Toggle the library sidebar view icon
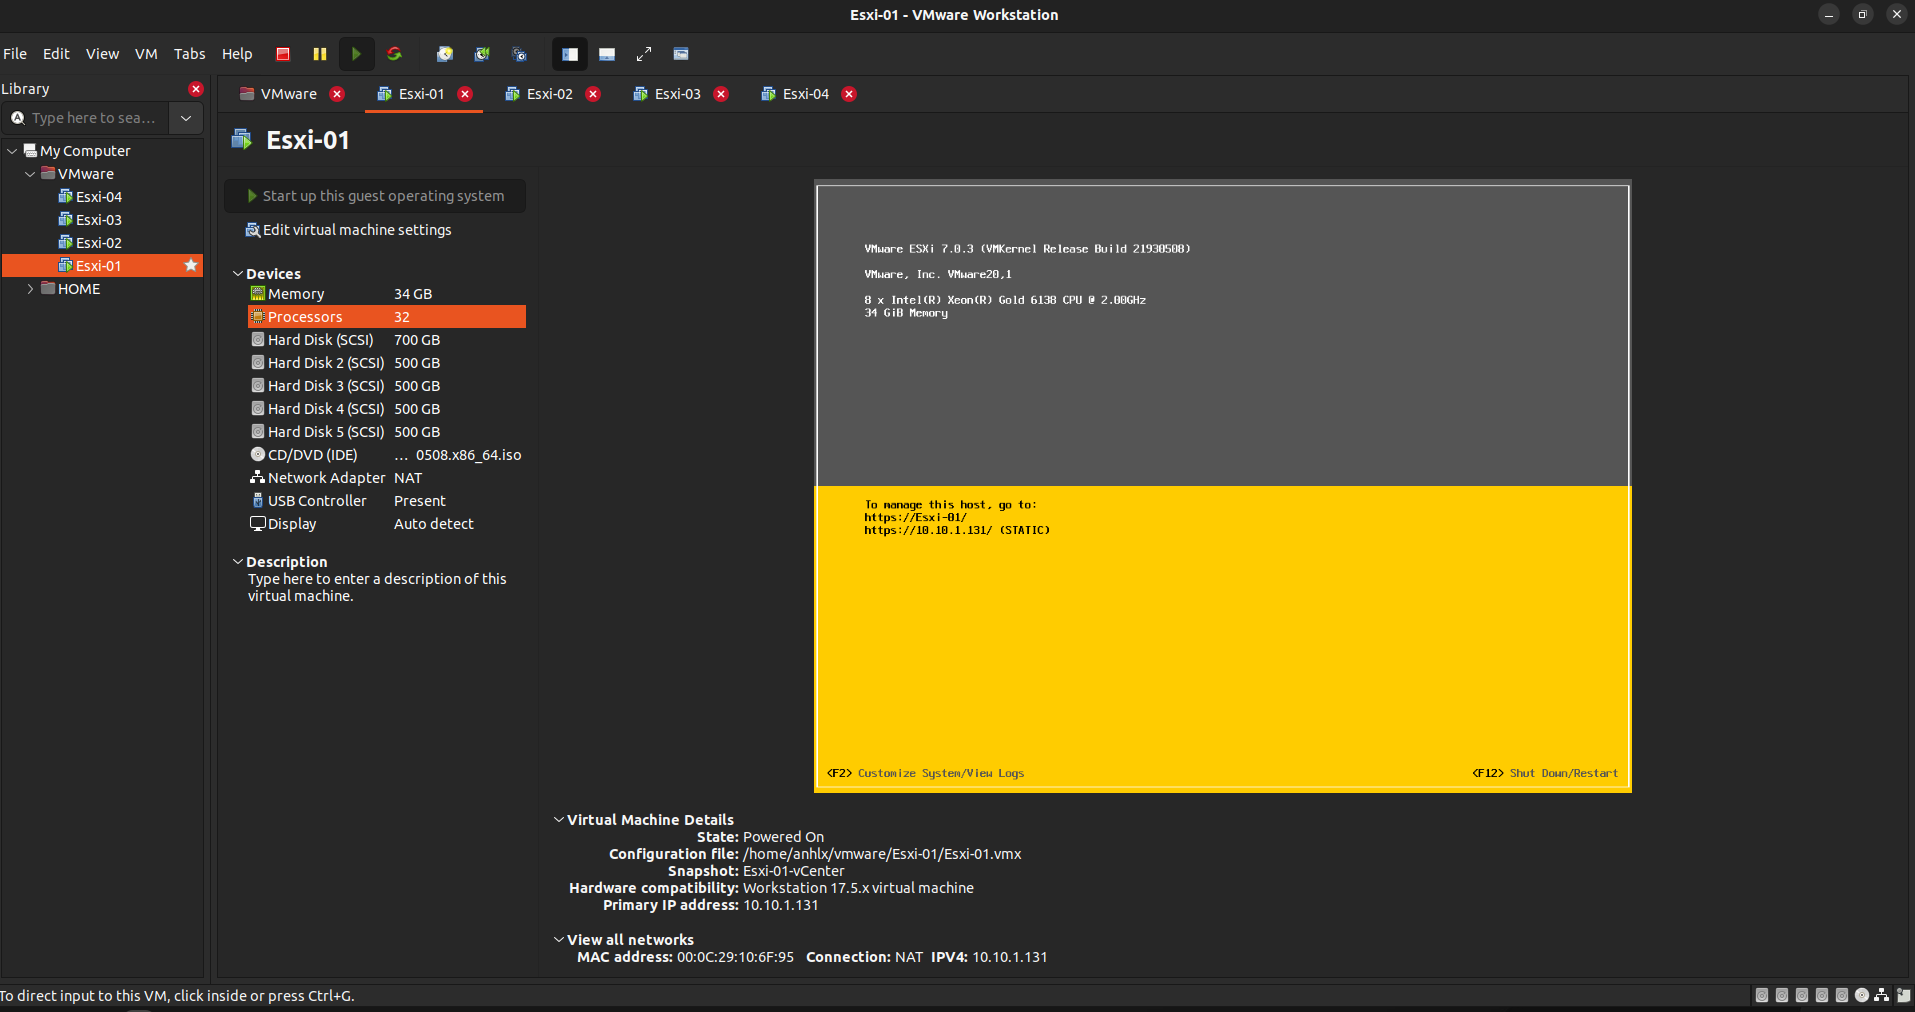Viewport: 1915px width, 1012px height. pos(570,54)
